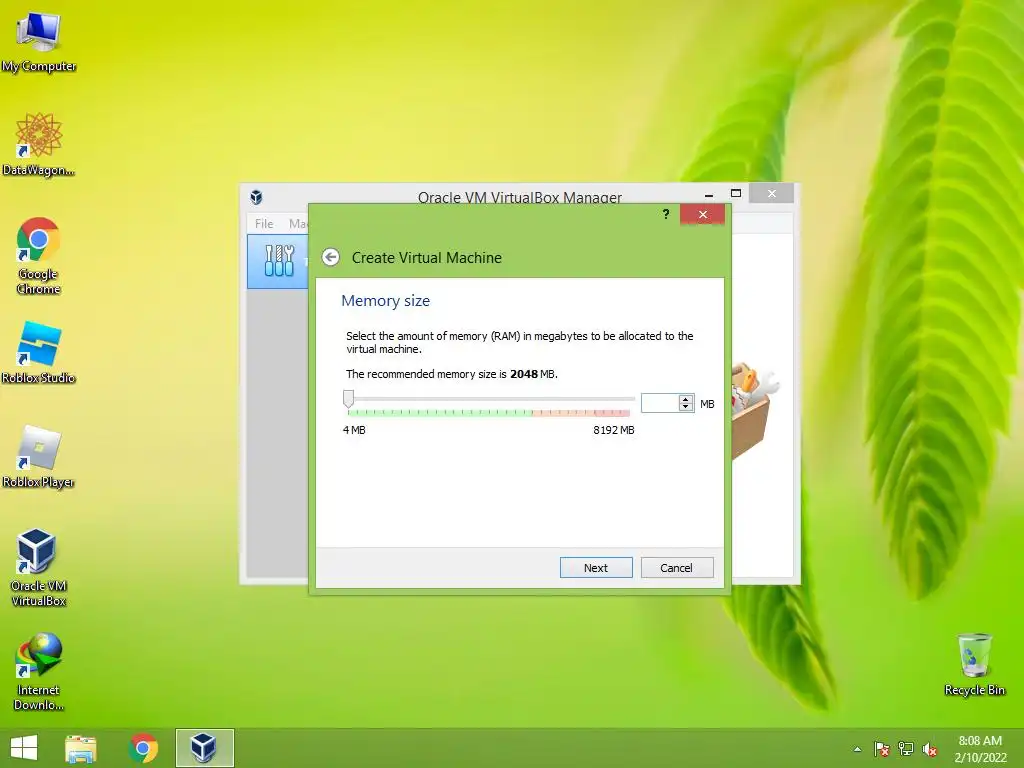Image resolution: width=1024 pixels, height=768 pixels.
Task: Select Tools icon in VirtualBox Manager
Action: 280,261
